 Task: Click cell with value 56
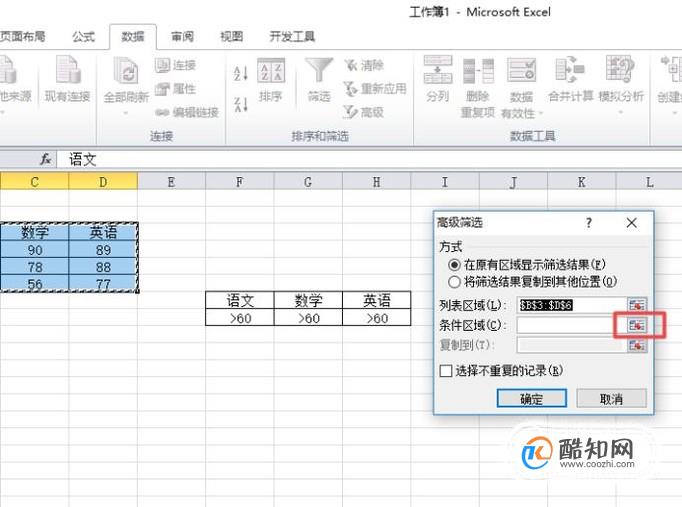[34, 284]
